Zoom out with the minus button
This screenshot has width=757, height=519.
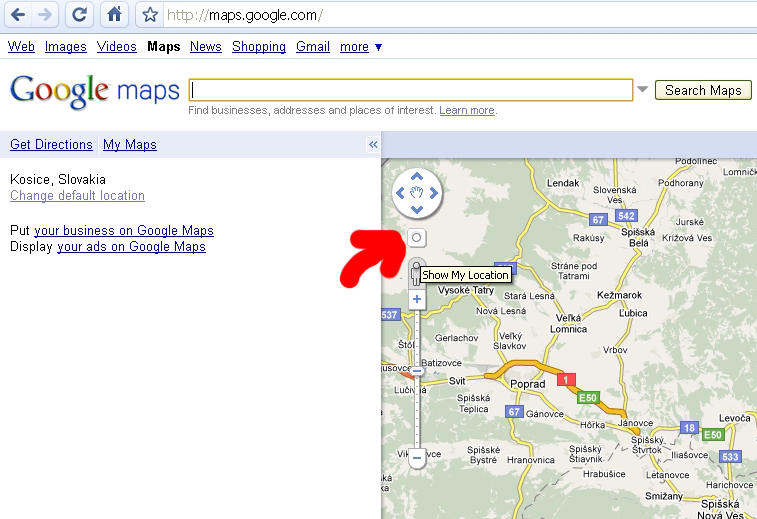pyautogui.click(x=417, y=458)
